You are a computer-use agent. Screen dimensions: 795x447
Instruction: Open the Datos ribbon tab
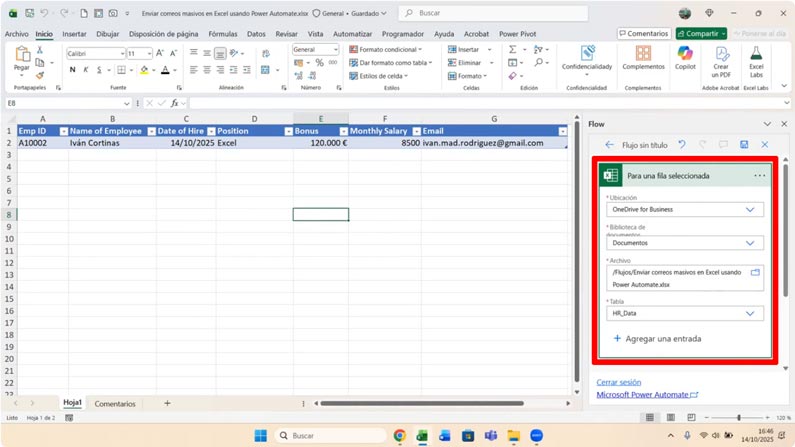click(256, 34)
